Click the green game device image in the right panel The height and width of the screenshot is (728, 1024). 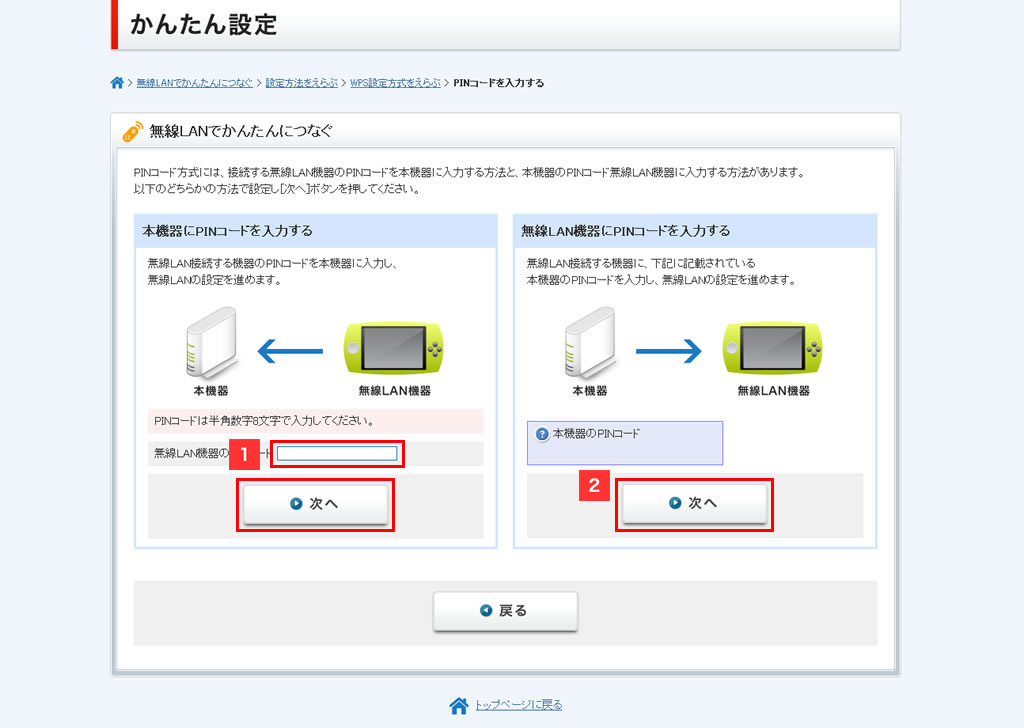click(772, 348)
